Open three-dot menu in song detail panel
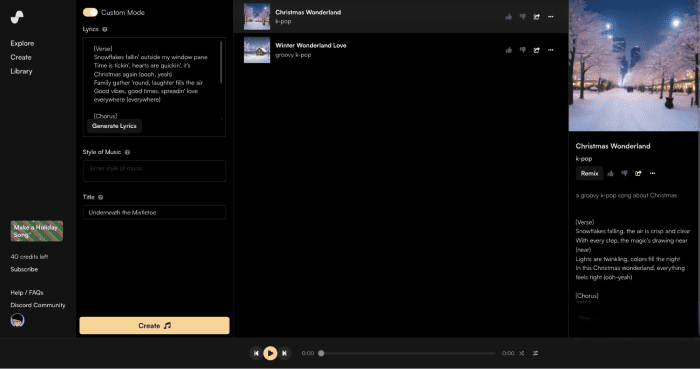This screenshot has width=700, height=369. click(652, 174)
